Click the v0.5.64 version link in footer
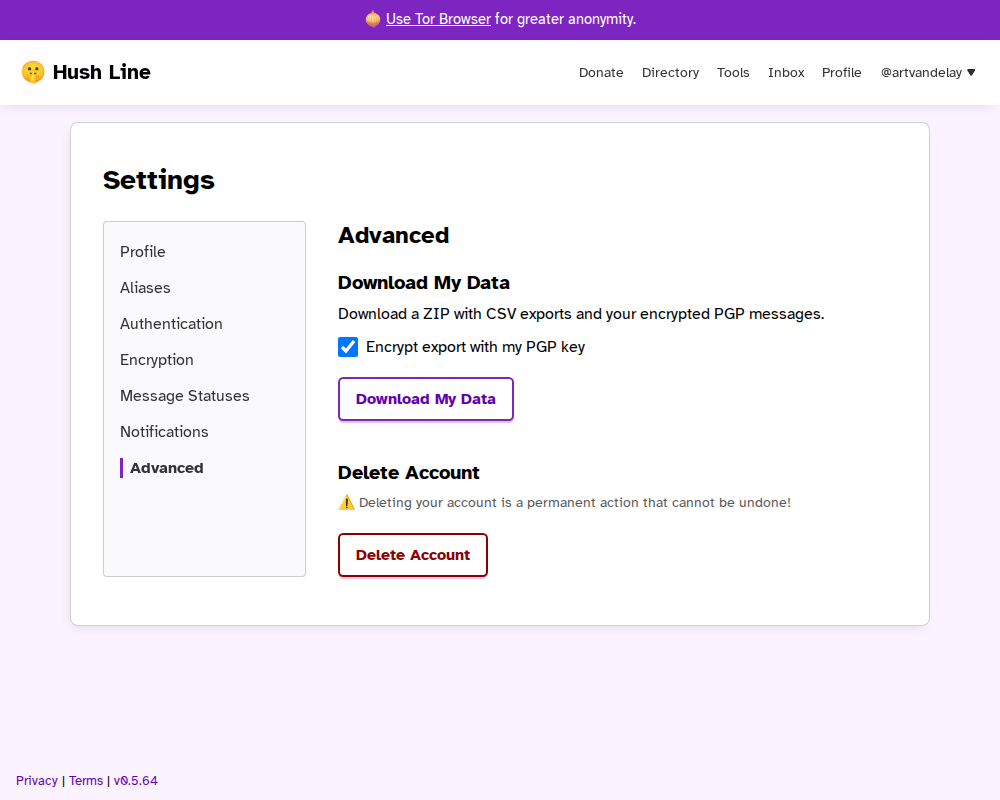 (x=136, y=780)
